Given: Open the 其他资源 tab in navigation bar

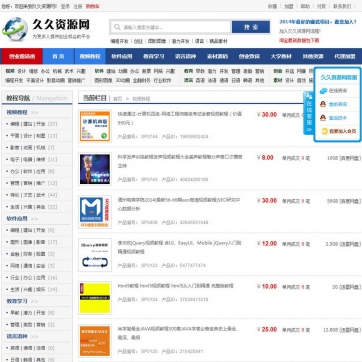Looking at the screenshot, I should 313,56.
